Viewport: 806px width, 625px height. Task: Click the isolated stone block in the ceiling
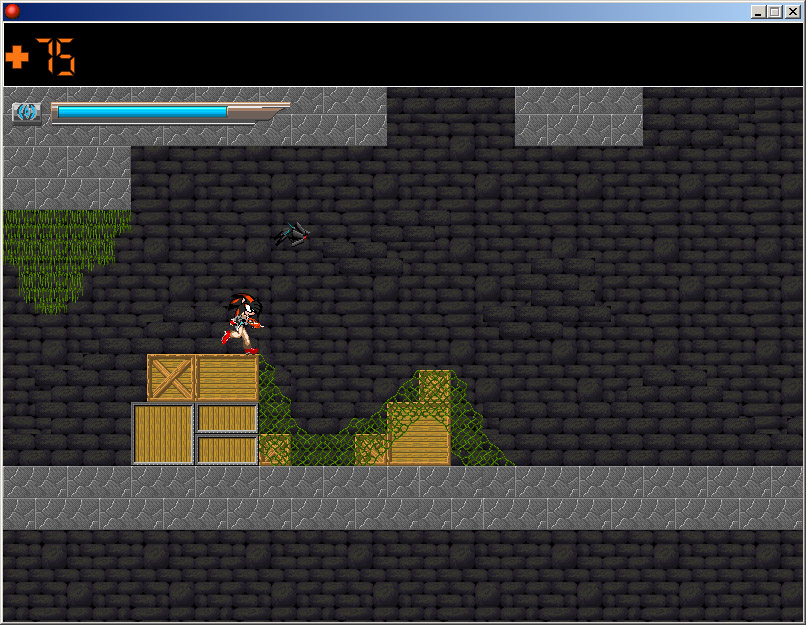[x=578, y=116]
